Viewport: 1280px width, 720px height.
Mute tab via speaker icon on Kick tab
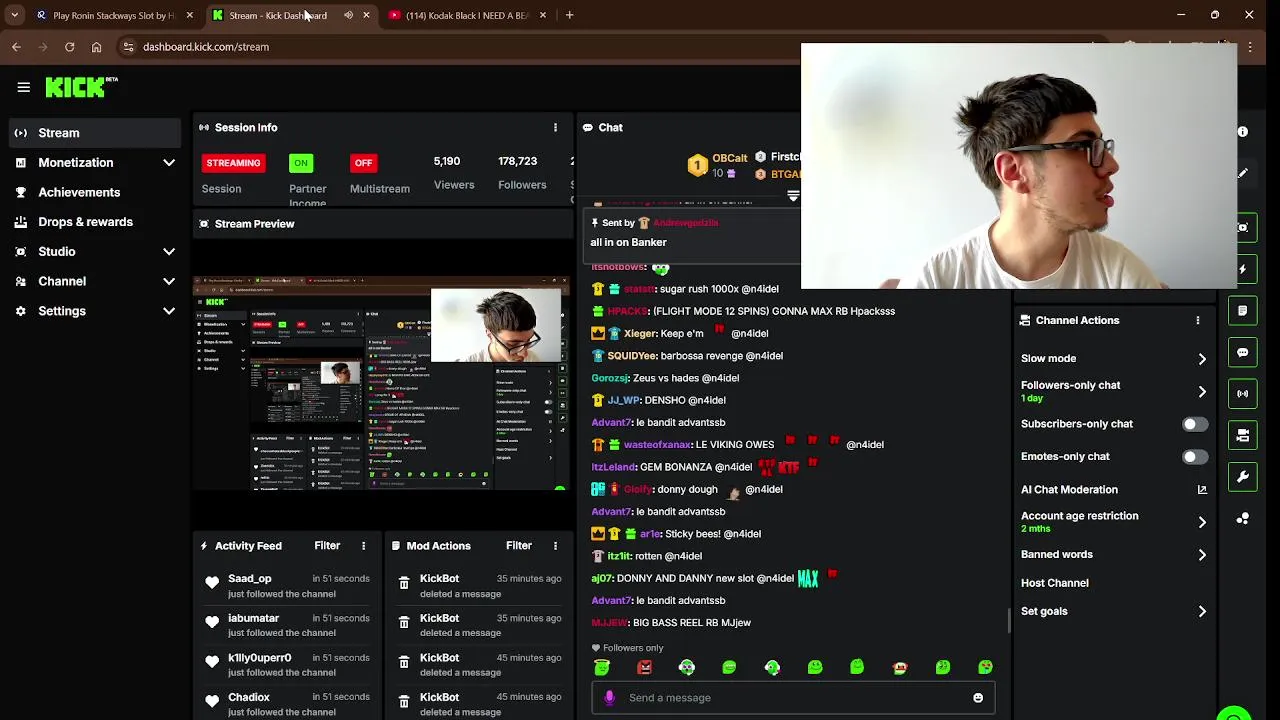348,15
